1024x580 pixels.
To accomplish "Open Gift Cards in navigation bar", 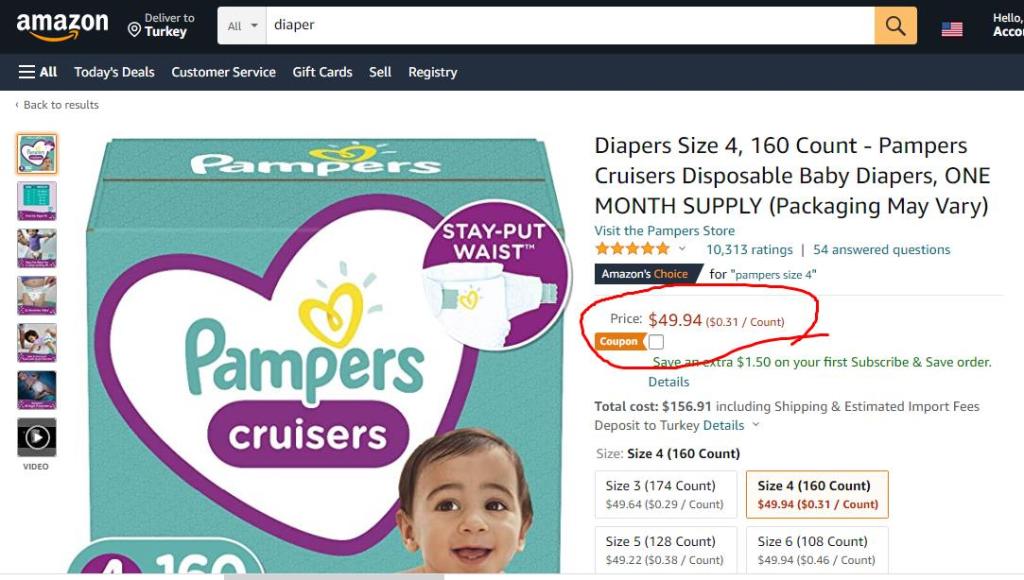I will click(322, 72).
